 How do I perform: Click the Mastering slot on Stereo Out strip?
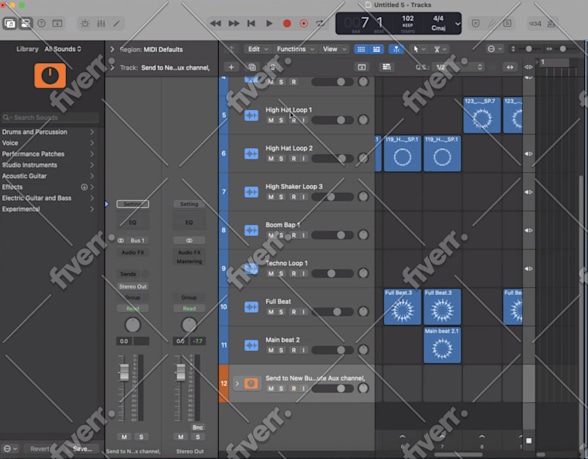click(x=189, y=261)
